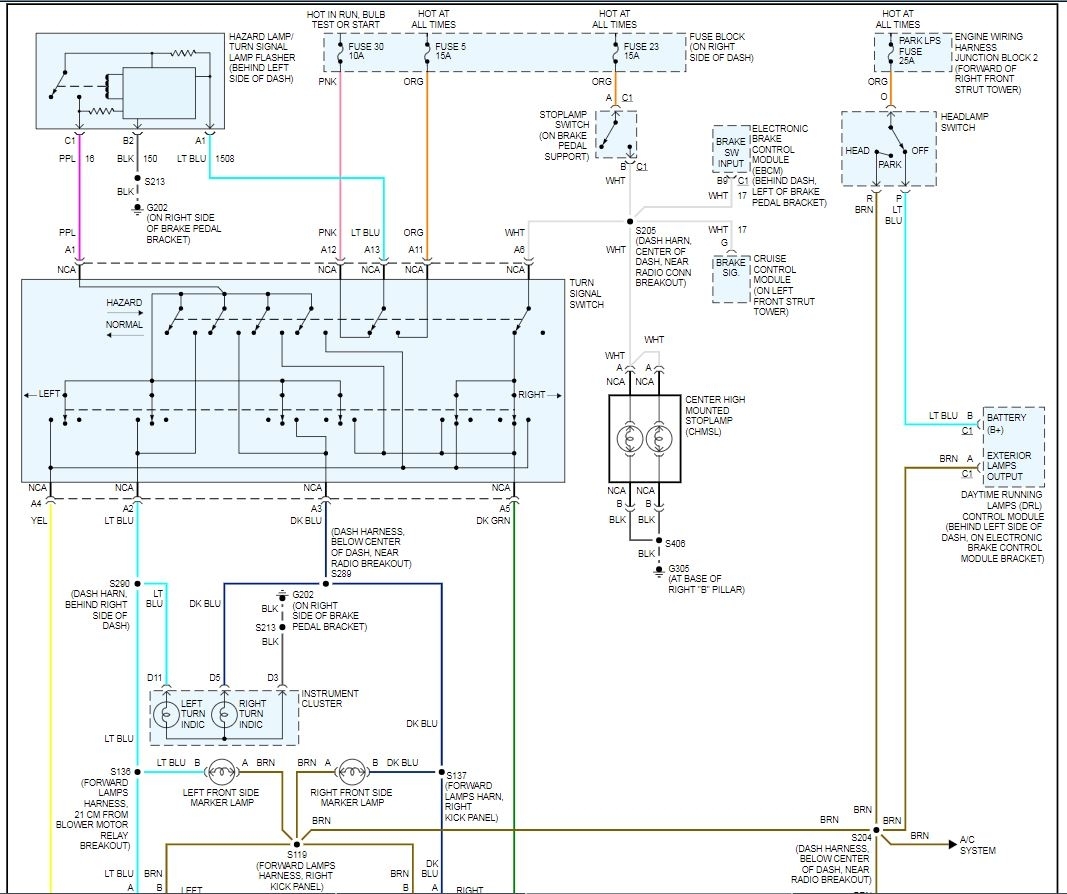Click the Right Turn Indic lamp symbol
1067x894 pixels.
(225, 714)
